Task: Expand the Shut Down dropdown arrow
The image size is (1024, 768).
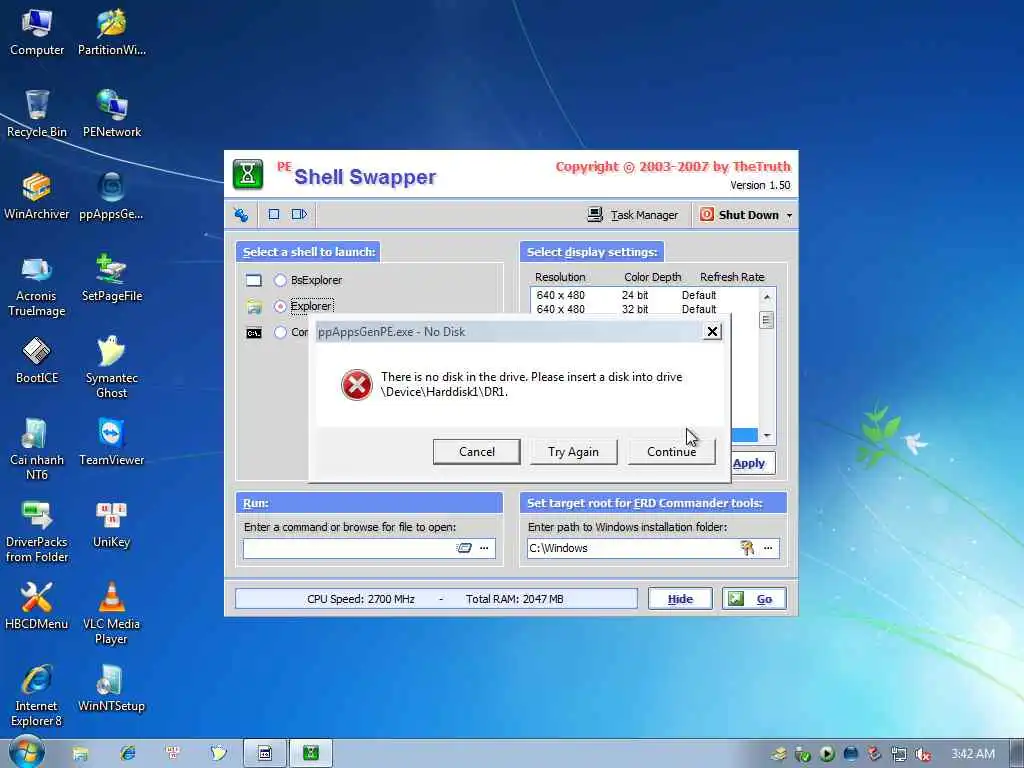Action: click(x=789, y=215)
